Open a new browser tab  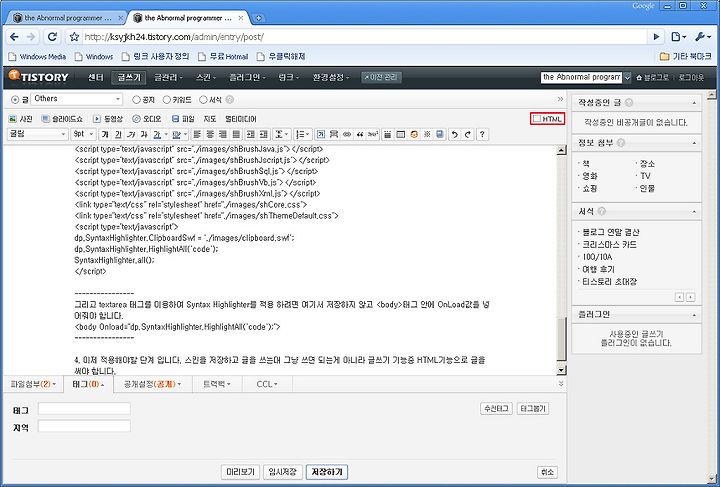[x=259, y=18]
